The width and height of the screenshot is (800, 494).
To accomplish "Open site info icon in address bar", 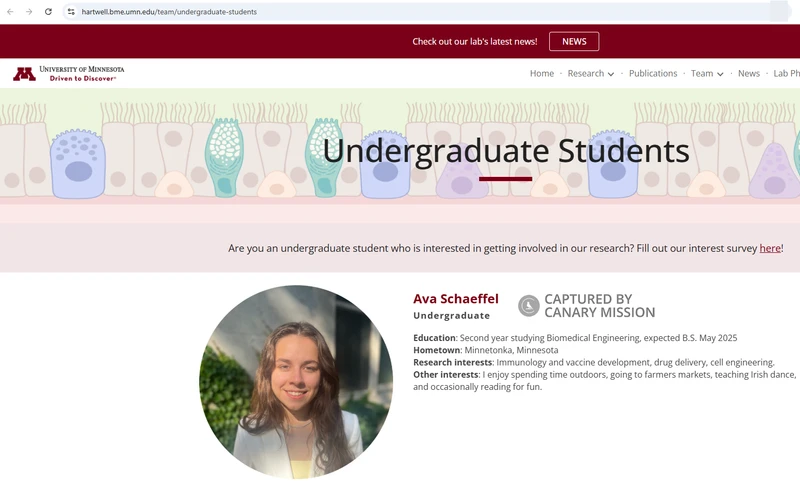I will coord(71,12).
